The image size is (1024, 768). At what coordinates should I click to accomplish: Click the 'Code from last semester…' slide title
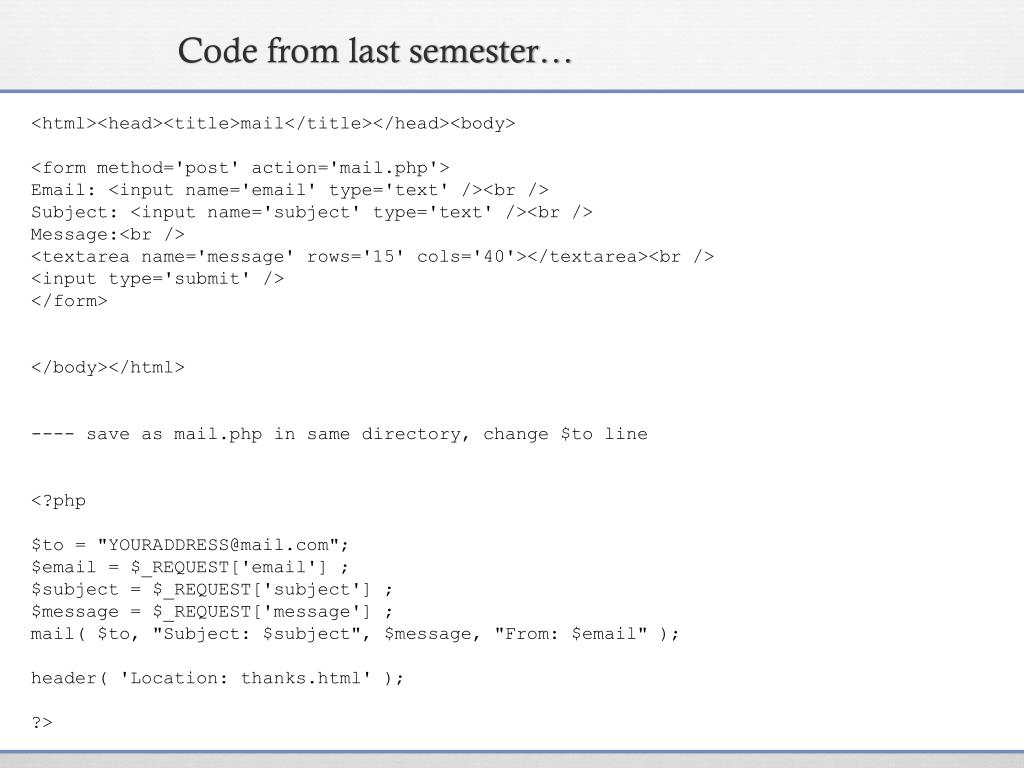click(x=375, y=50)
